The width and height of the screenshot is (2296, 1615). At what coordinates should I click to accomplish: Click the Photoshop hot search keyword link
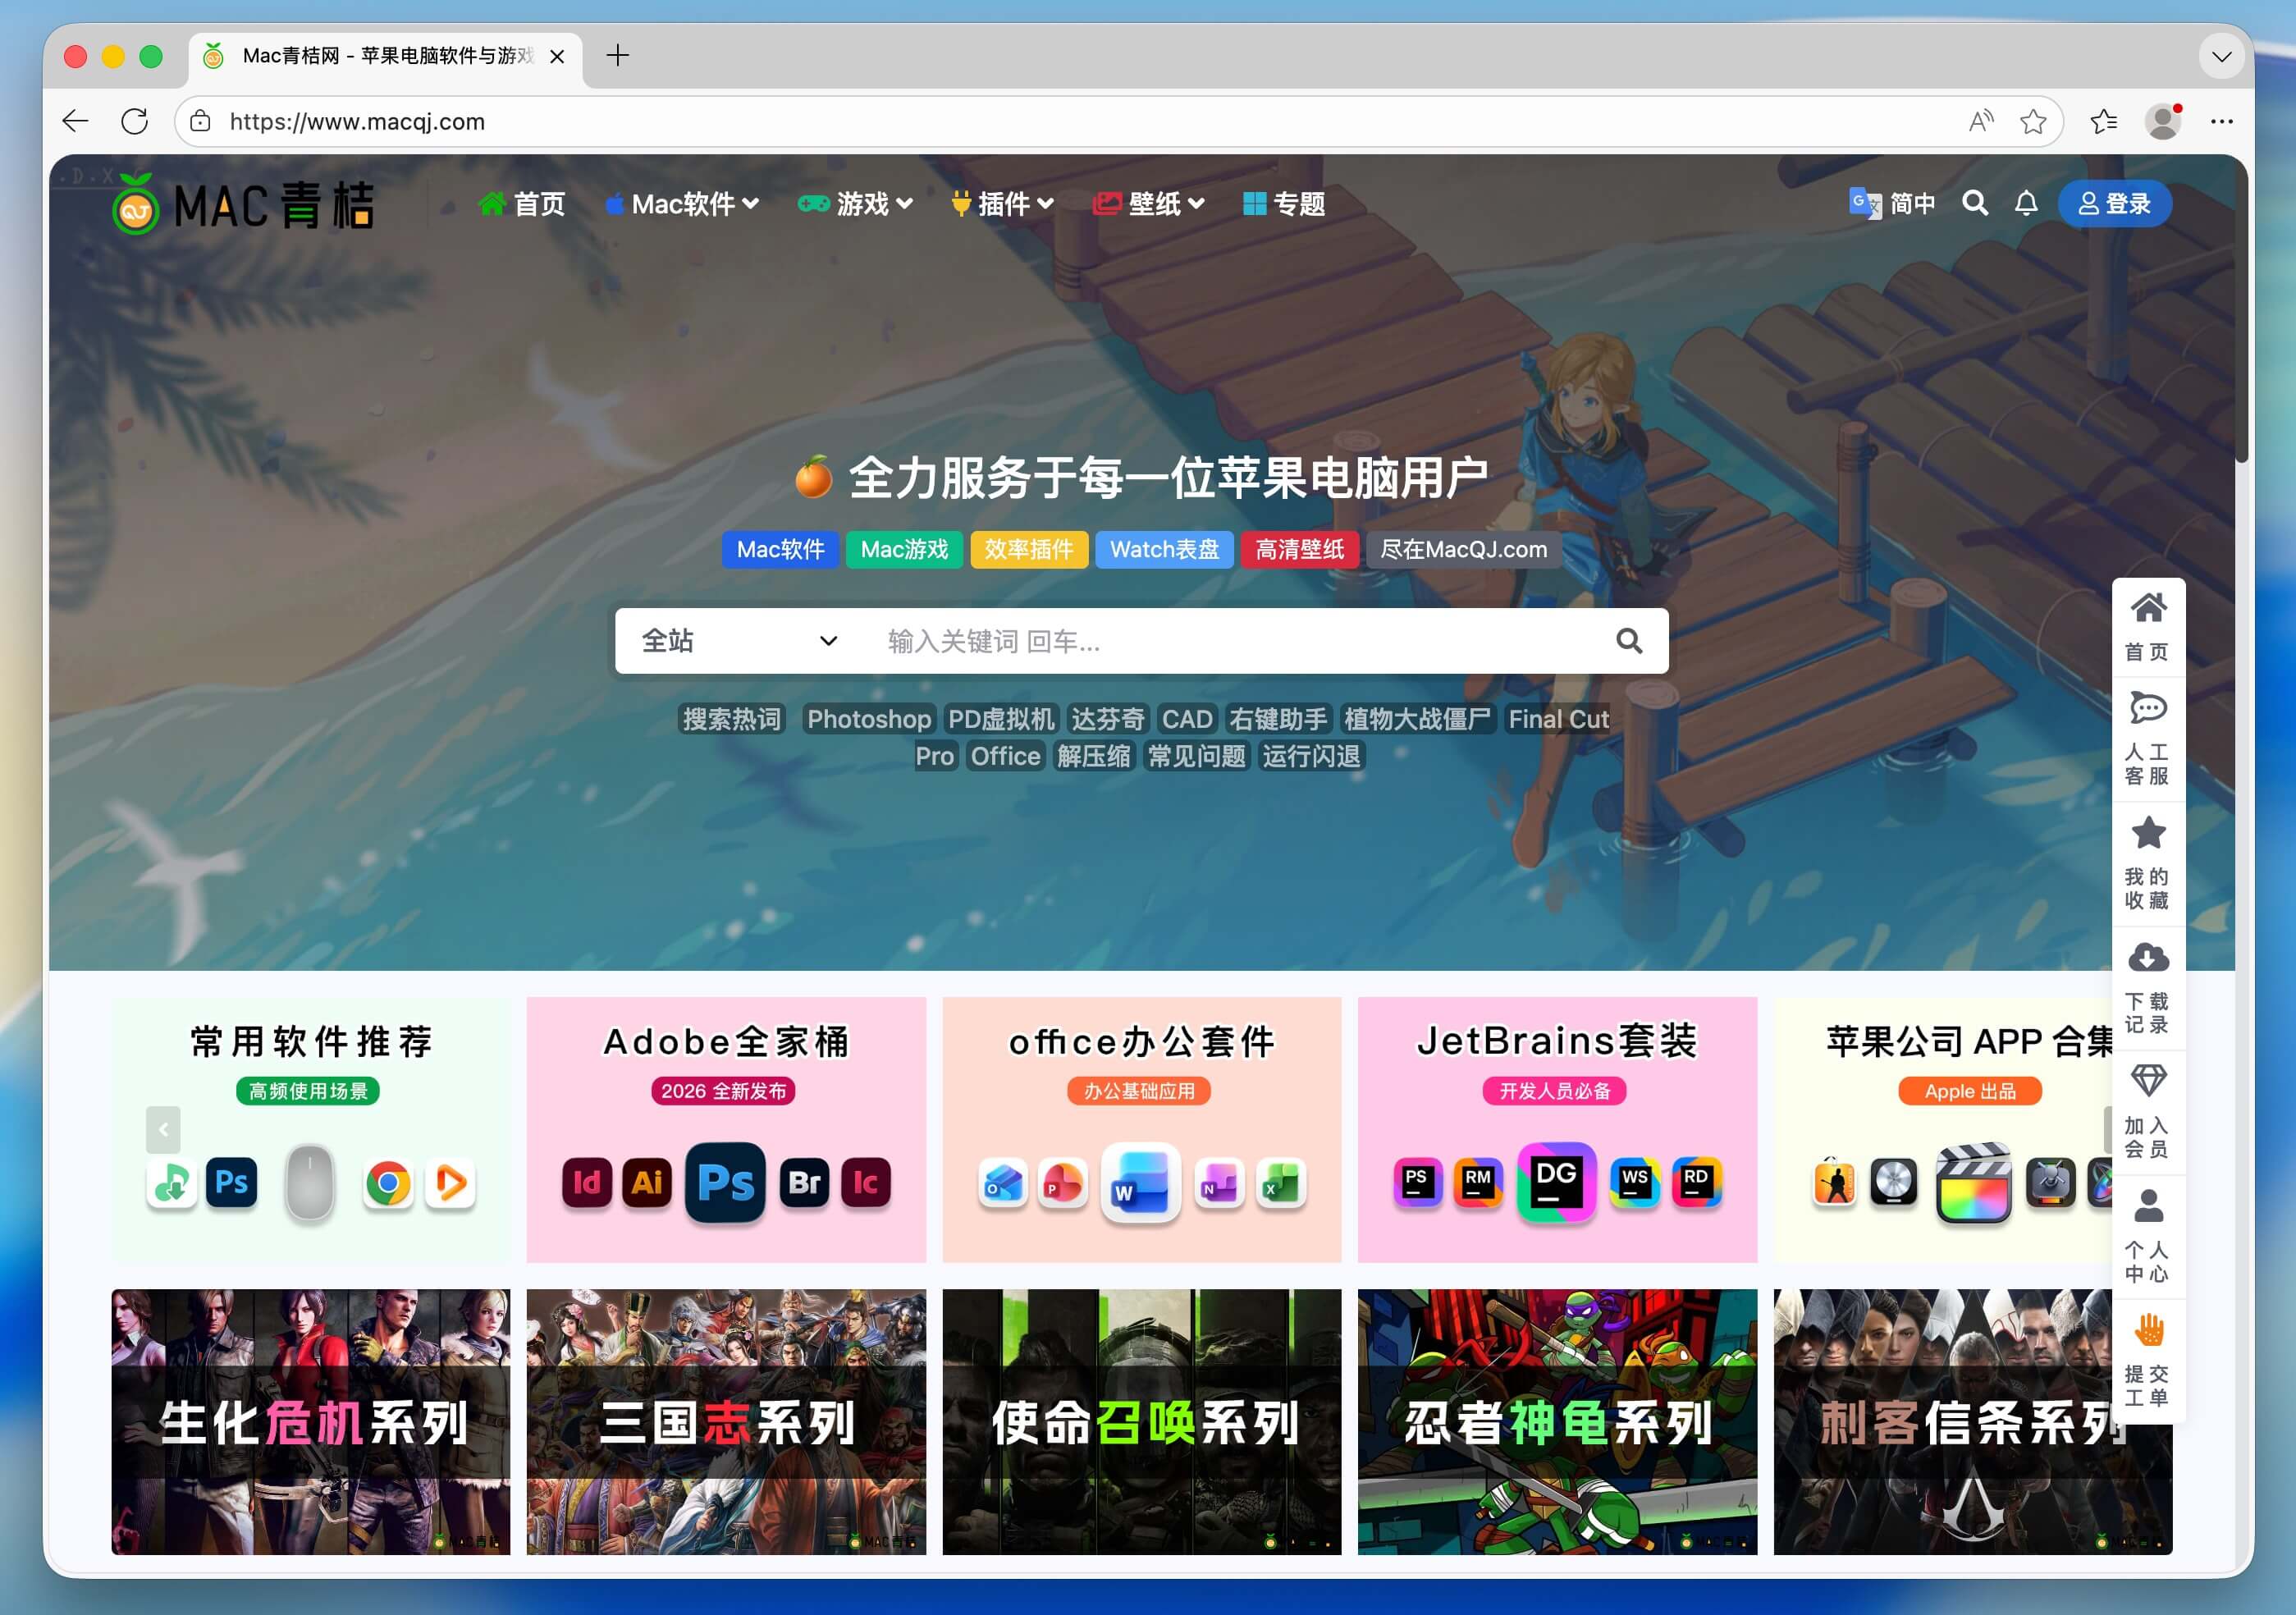coord(868,719)
